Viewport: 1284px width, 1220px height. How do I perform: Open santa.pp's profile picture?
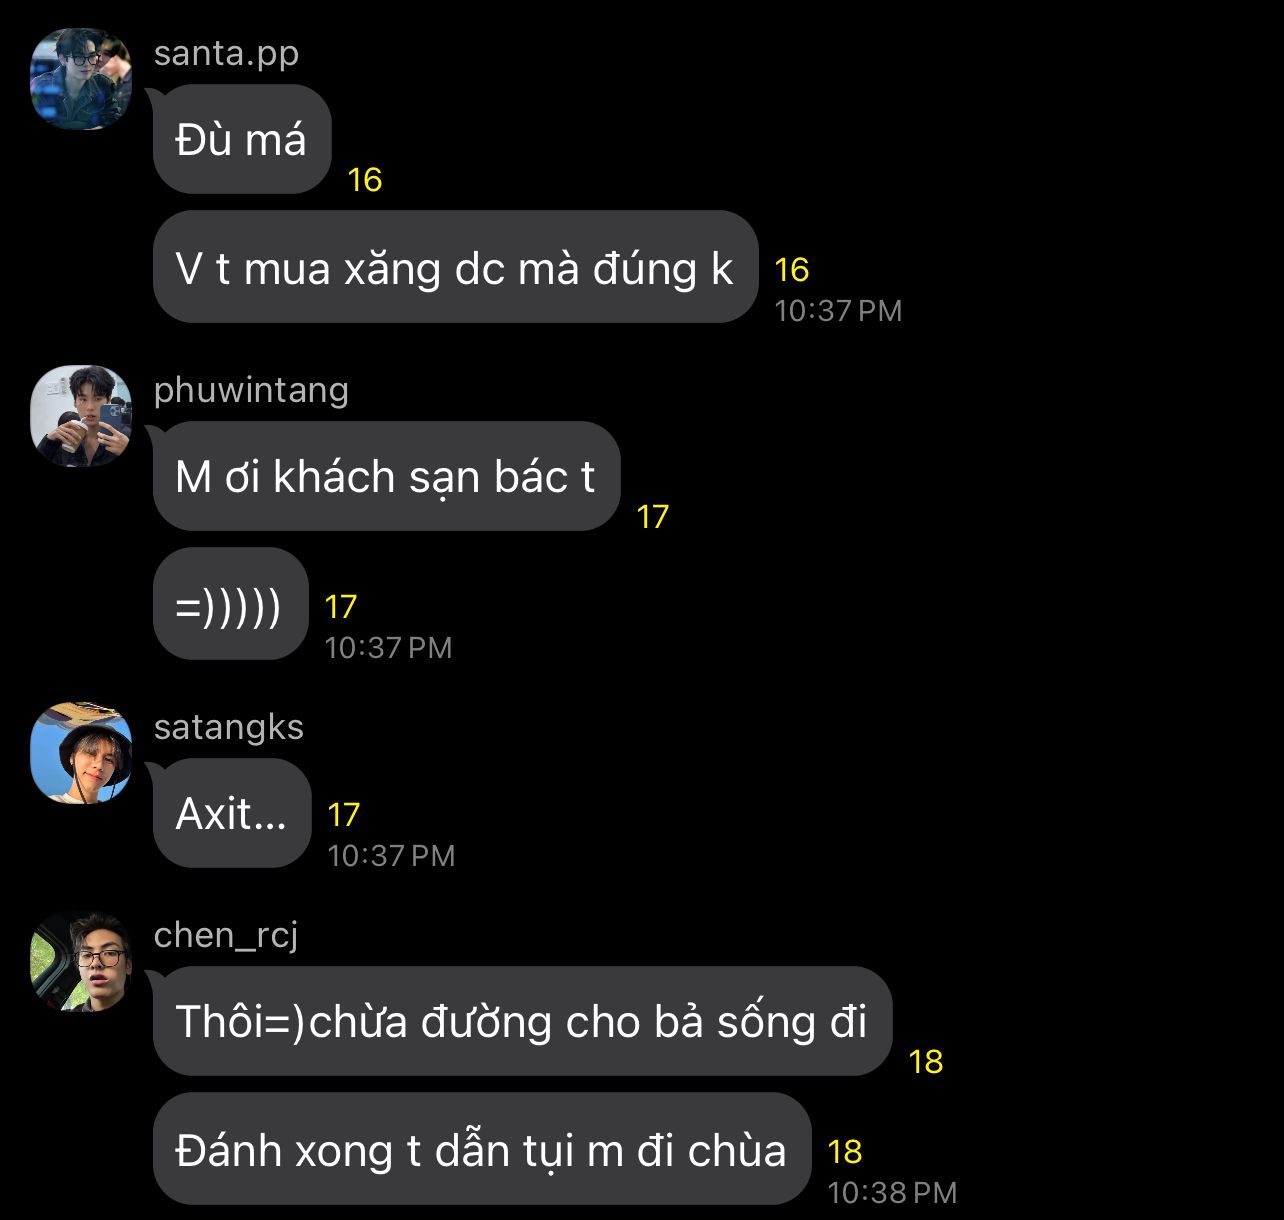pyautogui.click(x=81, y=79)
